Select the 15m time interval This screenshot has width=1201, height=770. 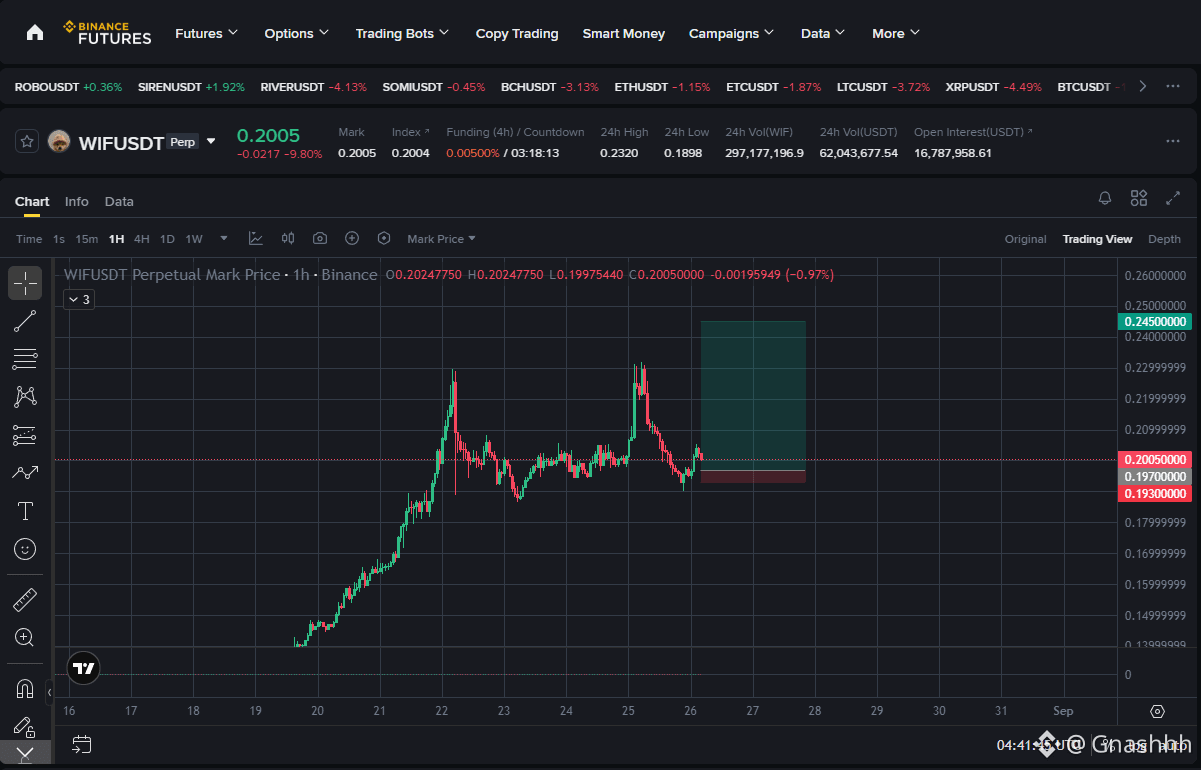[x=87, y=239]
